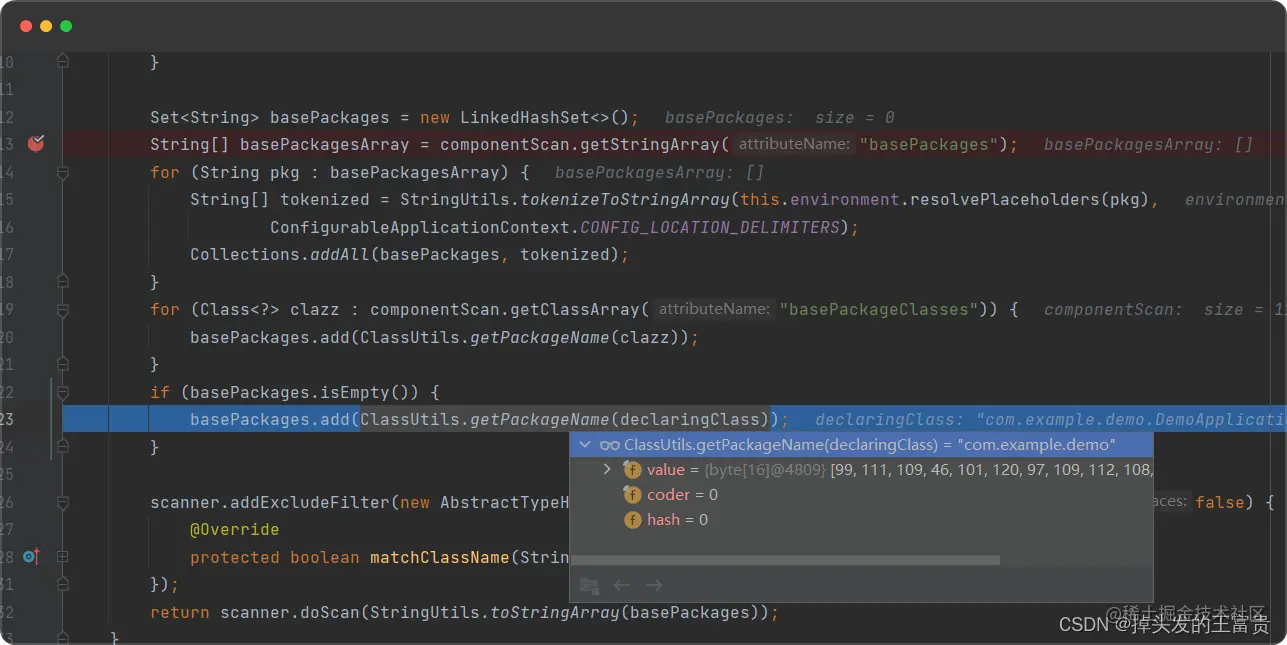
Task: Collapse the for loop over getClassArray
Action: coord(62,309)
